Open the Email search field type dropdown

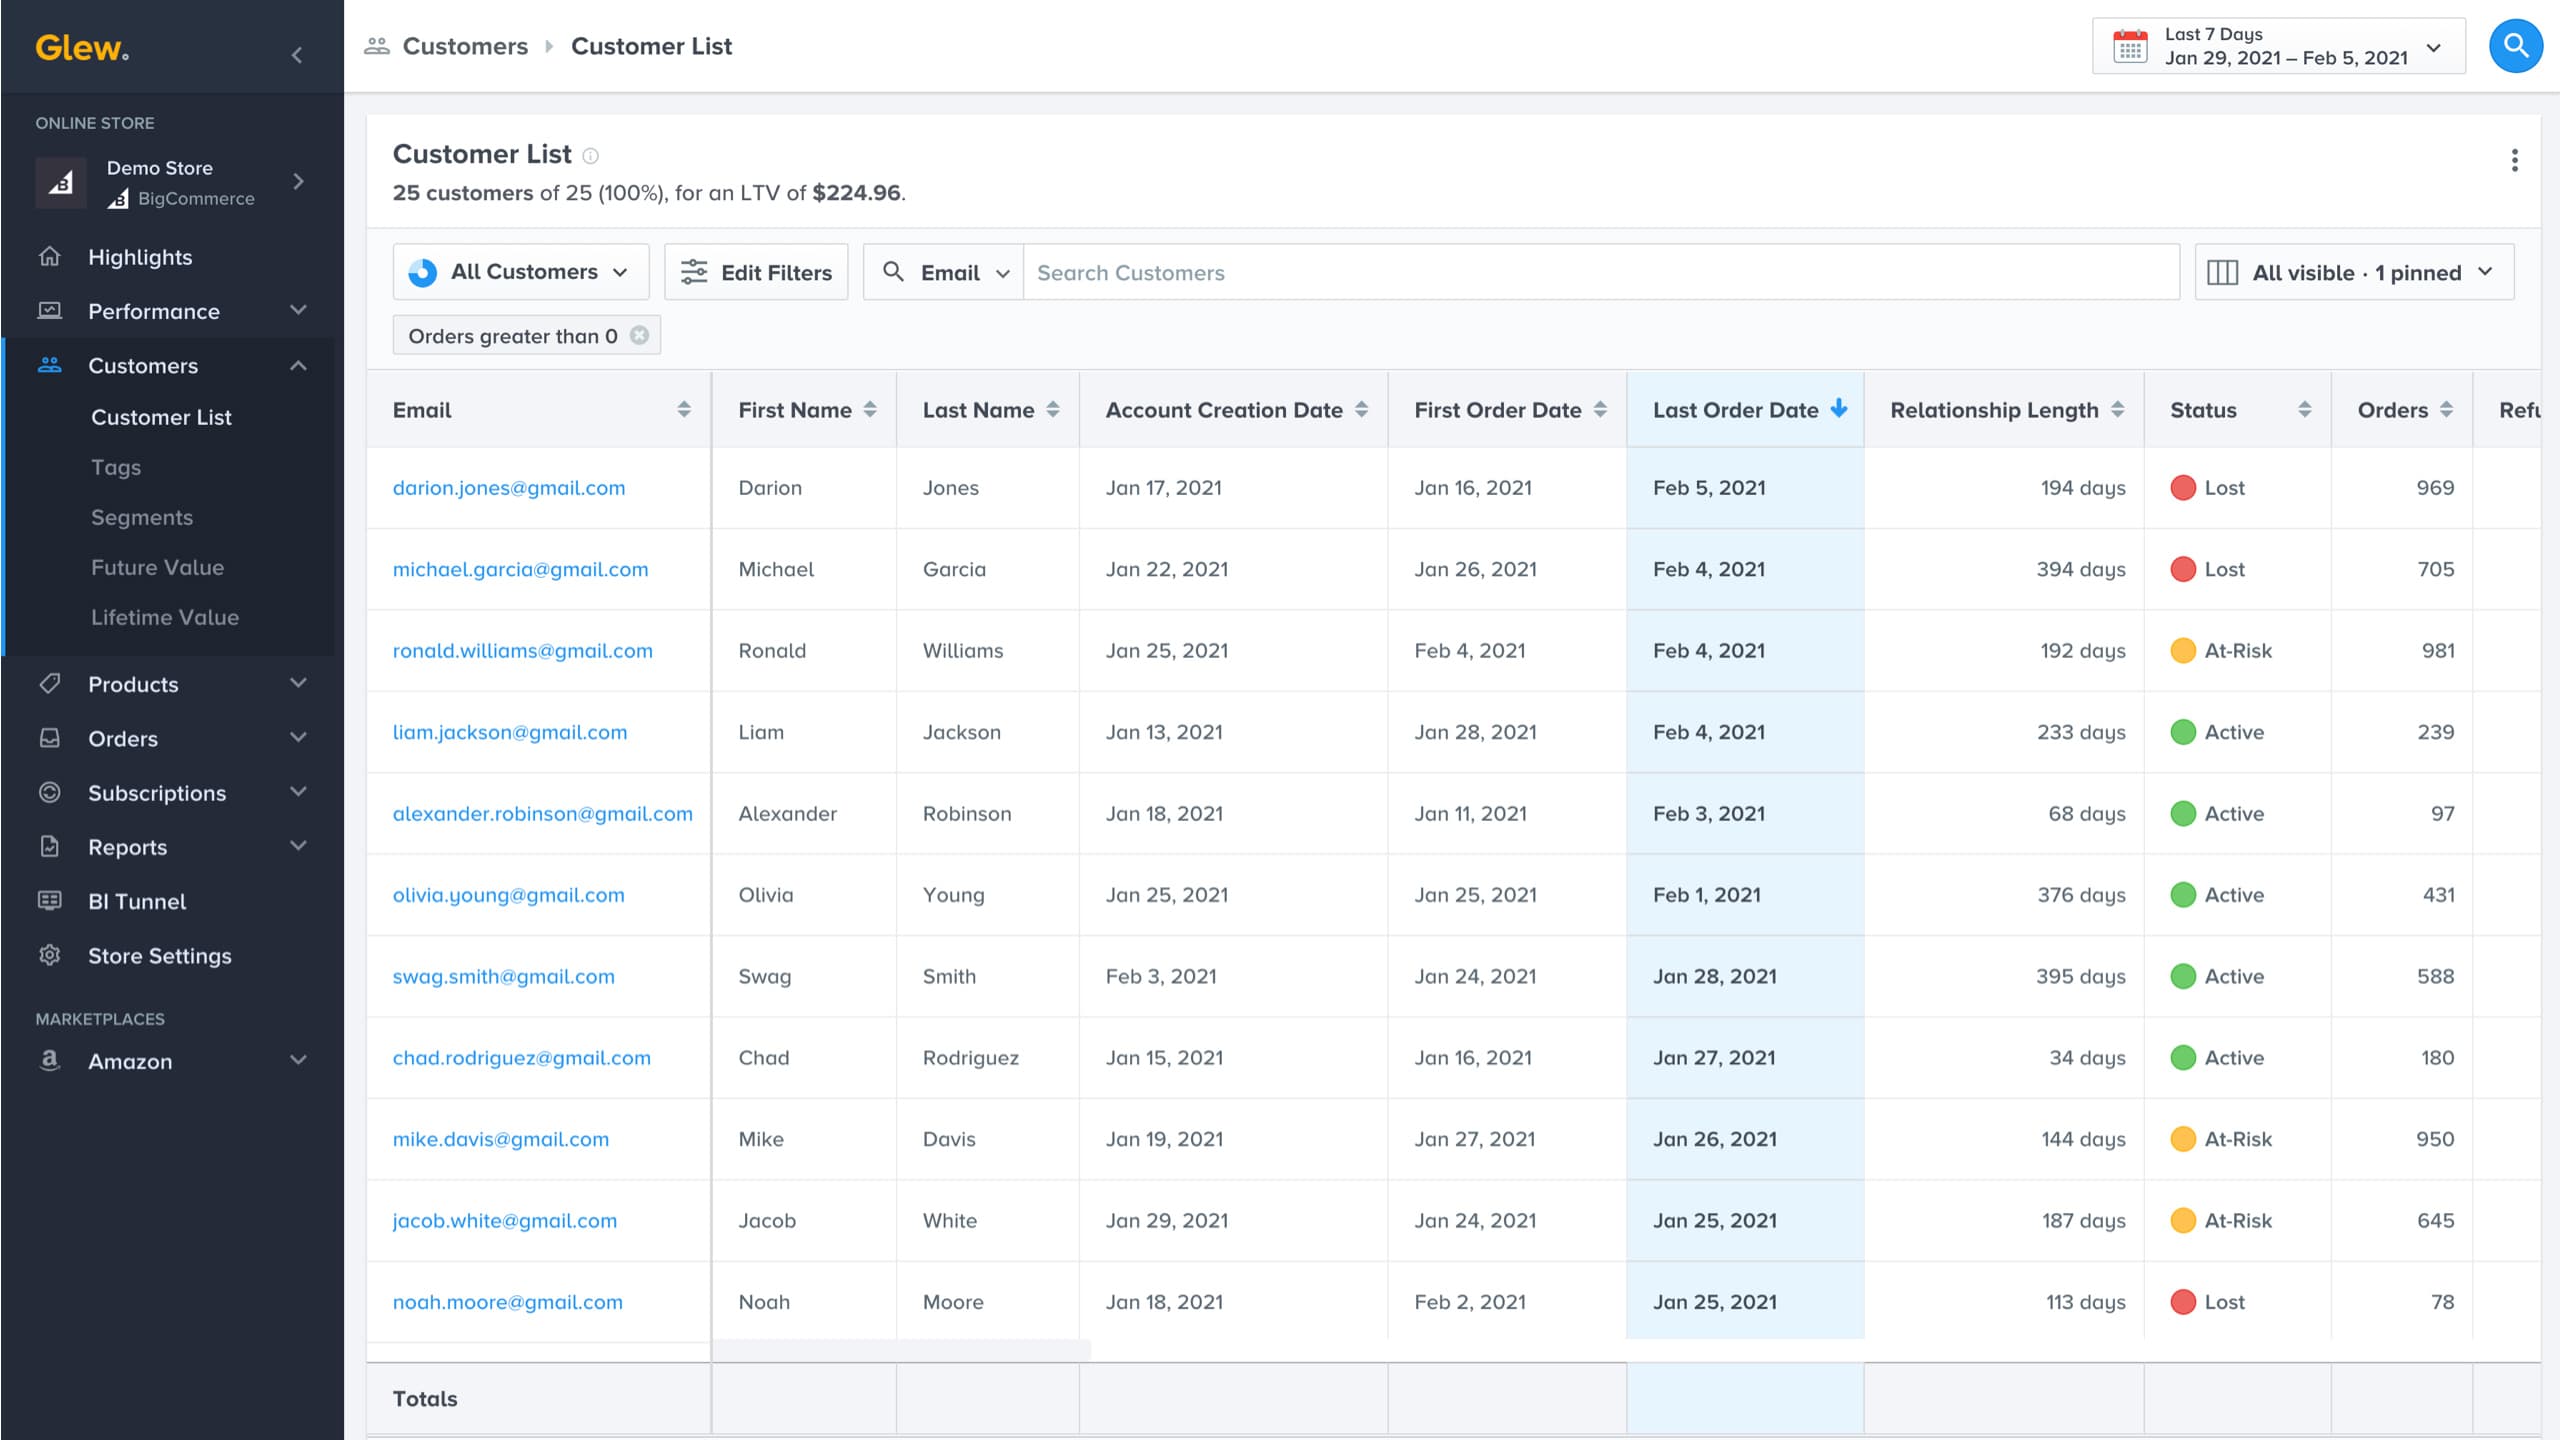[943, 272]
